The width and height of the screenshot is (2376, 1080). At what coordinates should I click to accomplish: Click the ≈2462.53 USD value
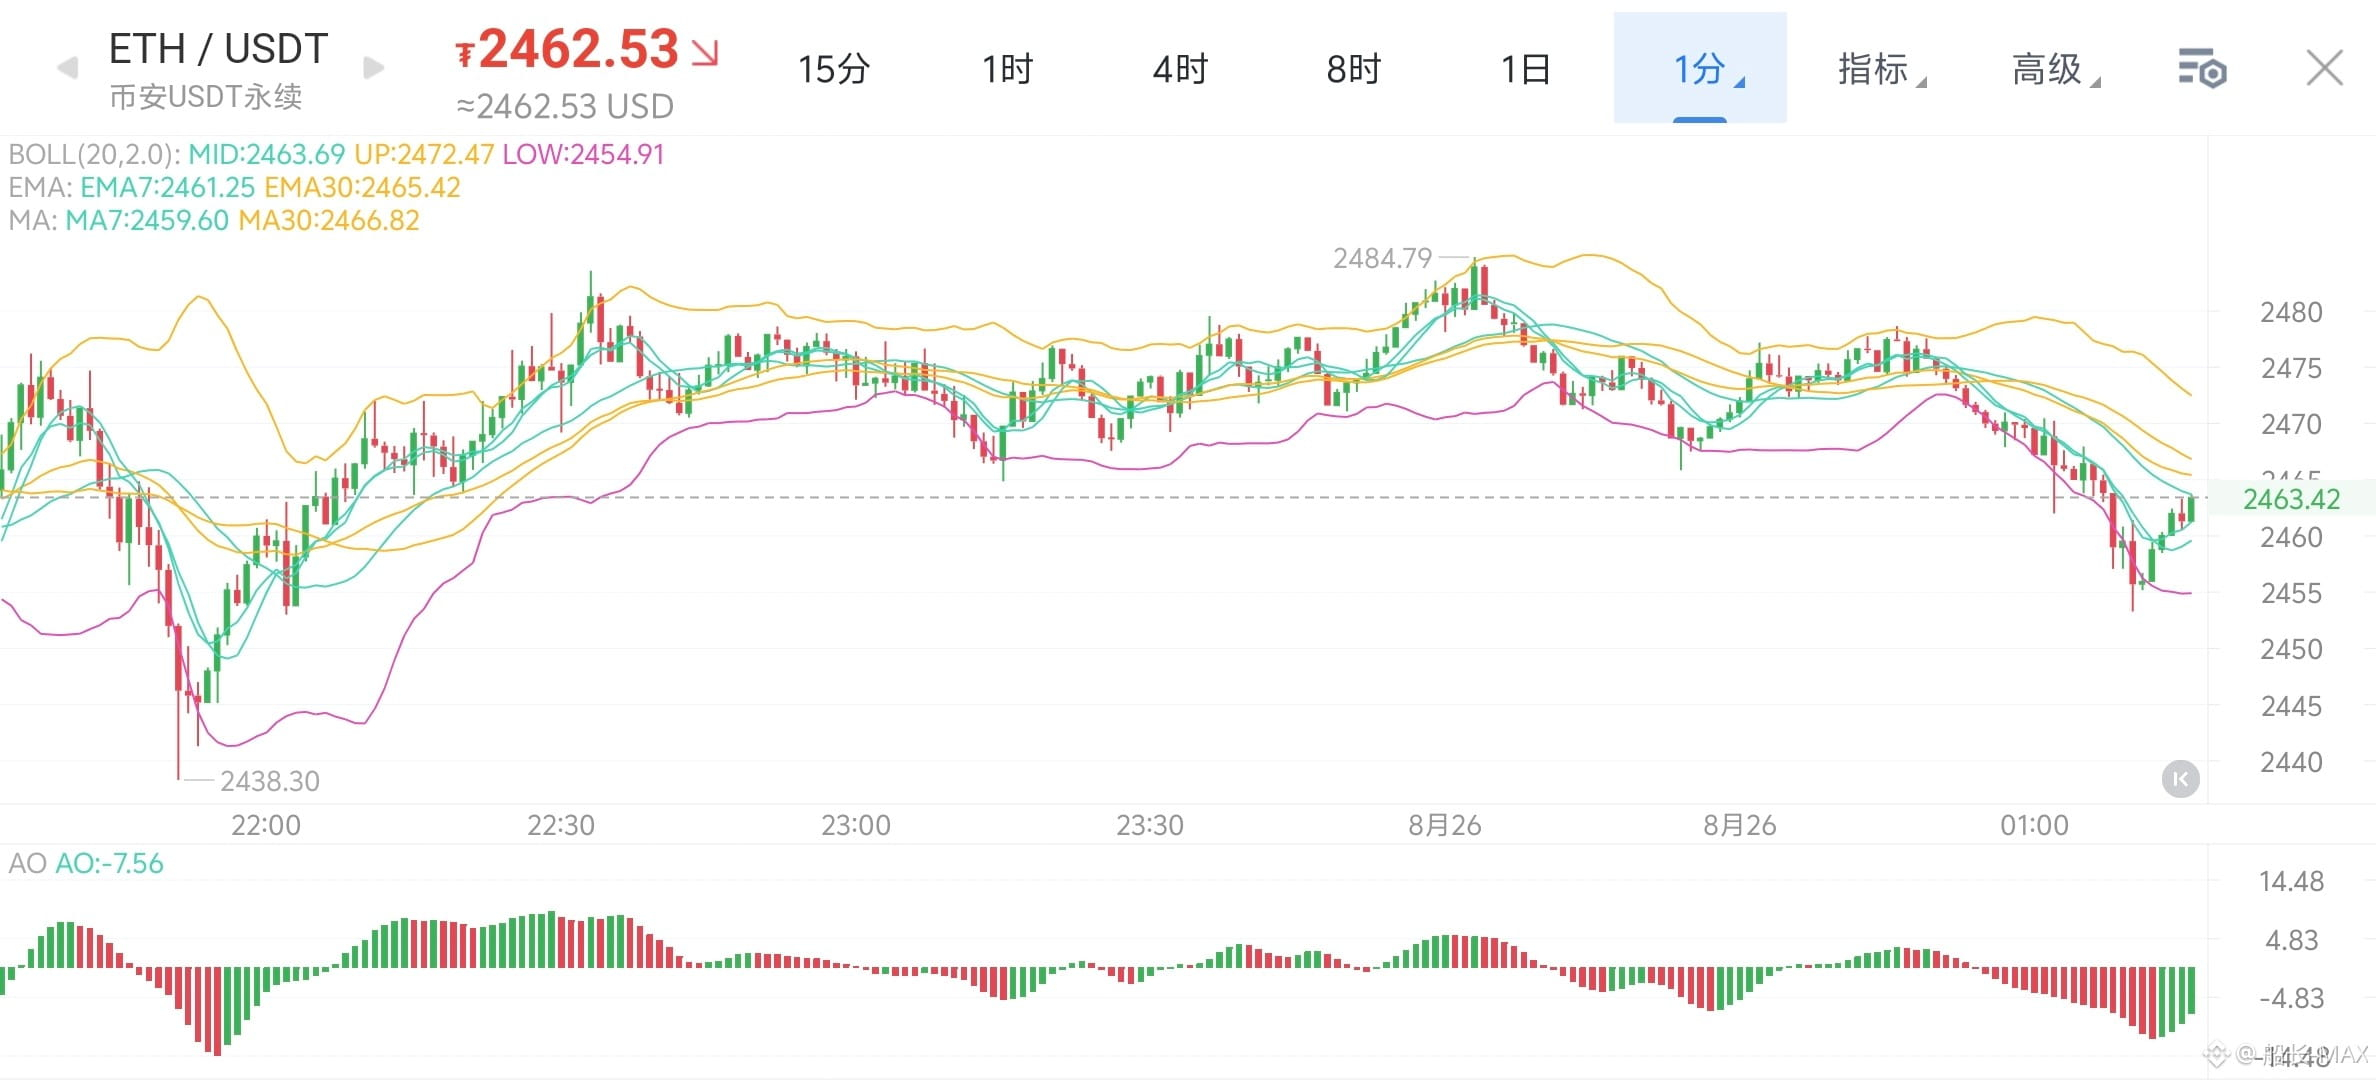pyautogui.click(x=565, y=106)
